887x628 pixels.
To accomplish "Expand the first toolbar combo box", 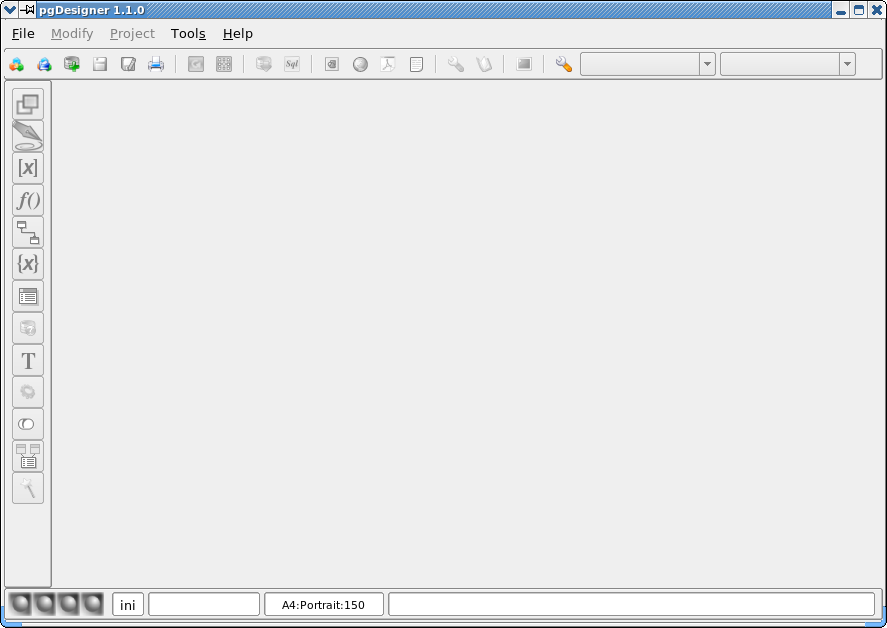I will tap(708, 64).
